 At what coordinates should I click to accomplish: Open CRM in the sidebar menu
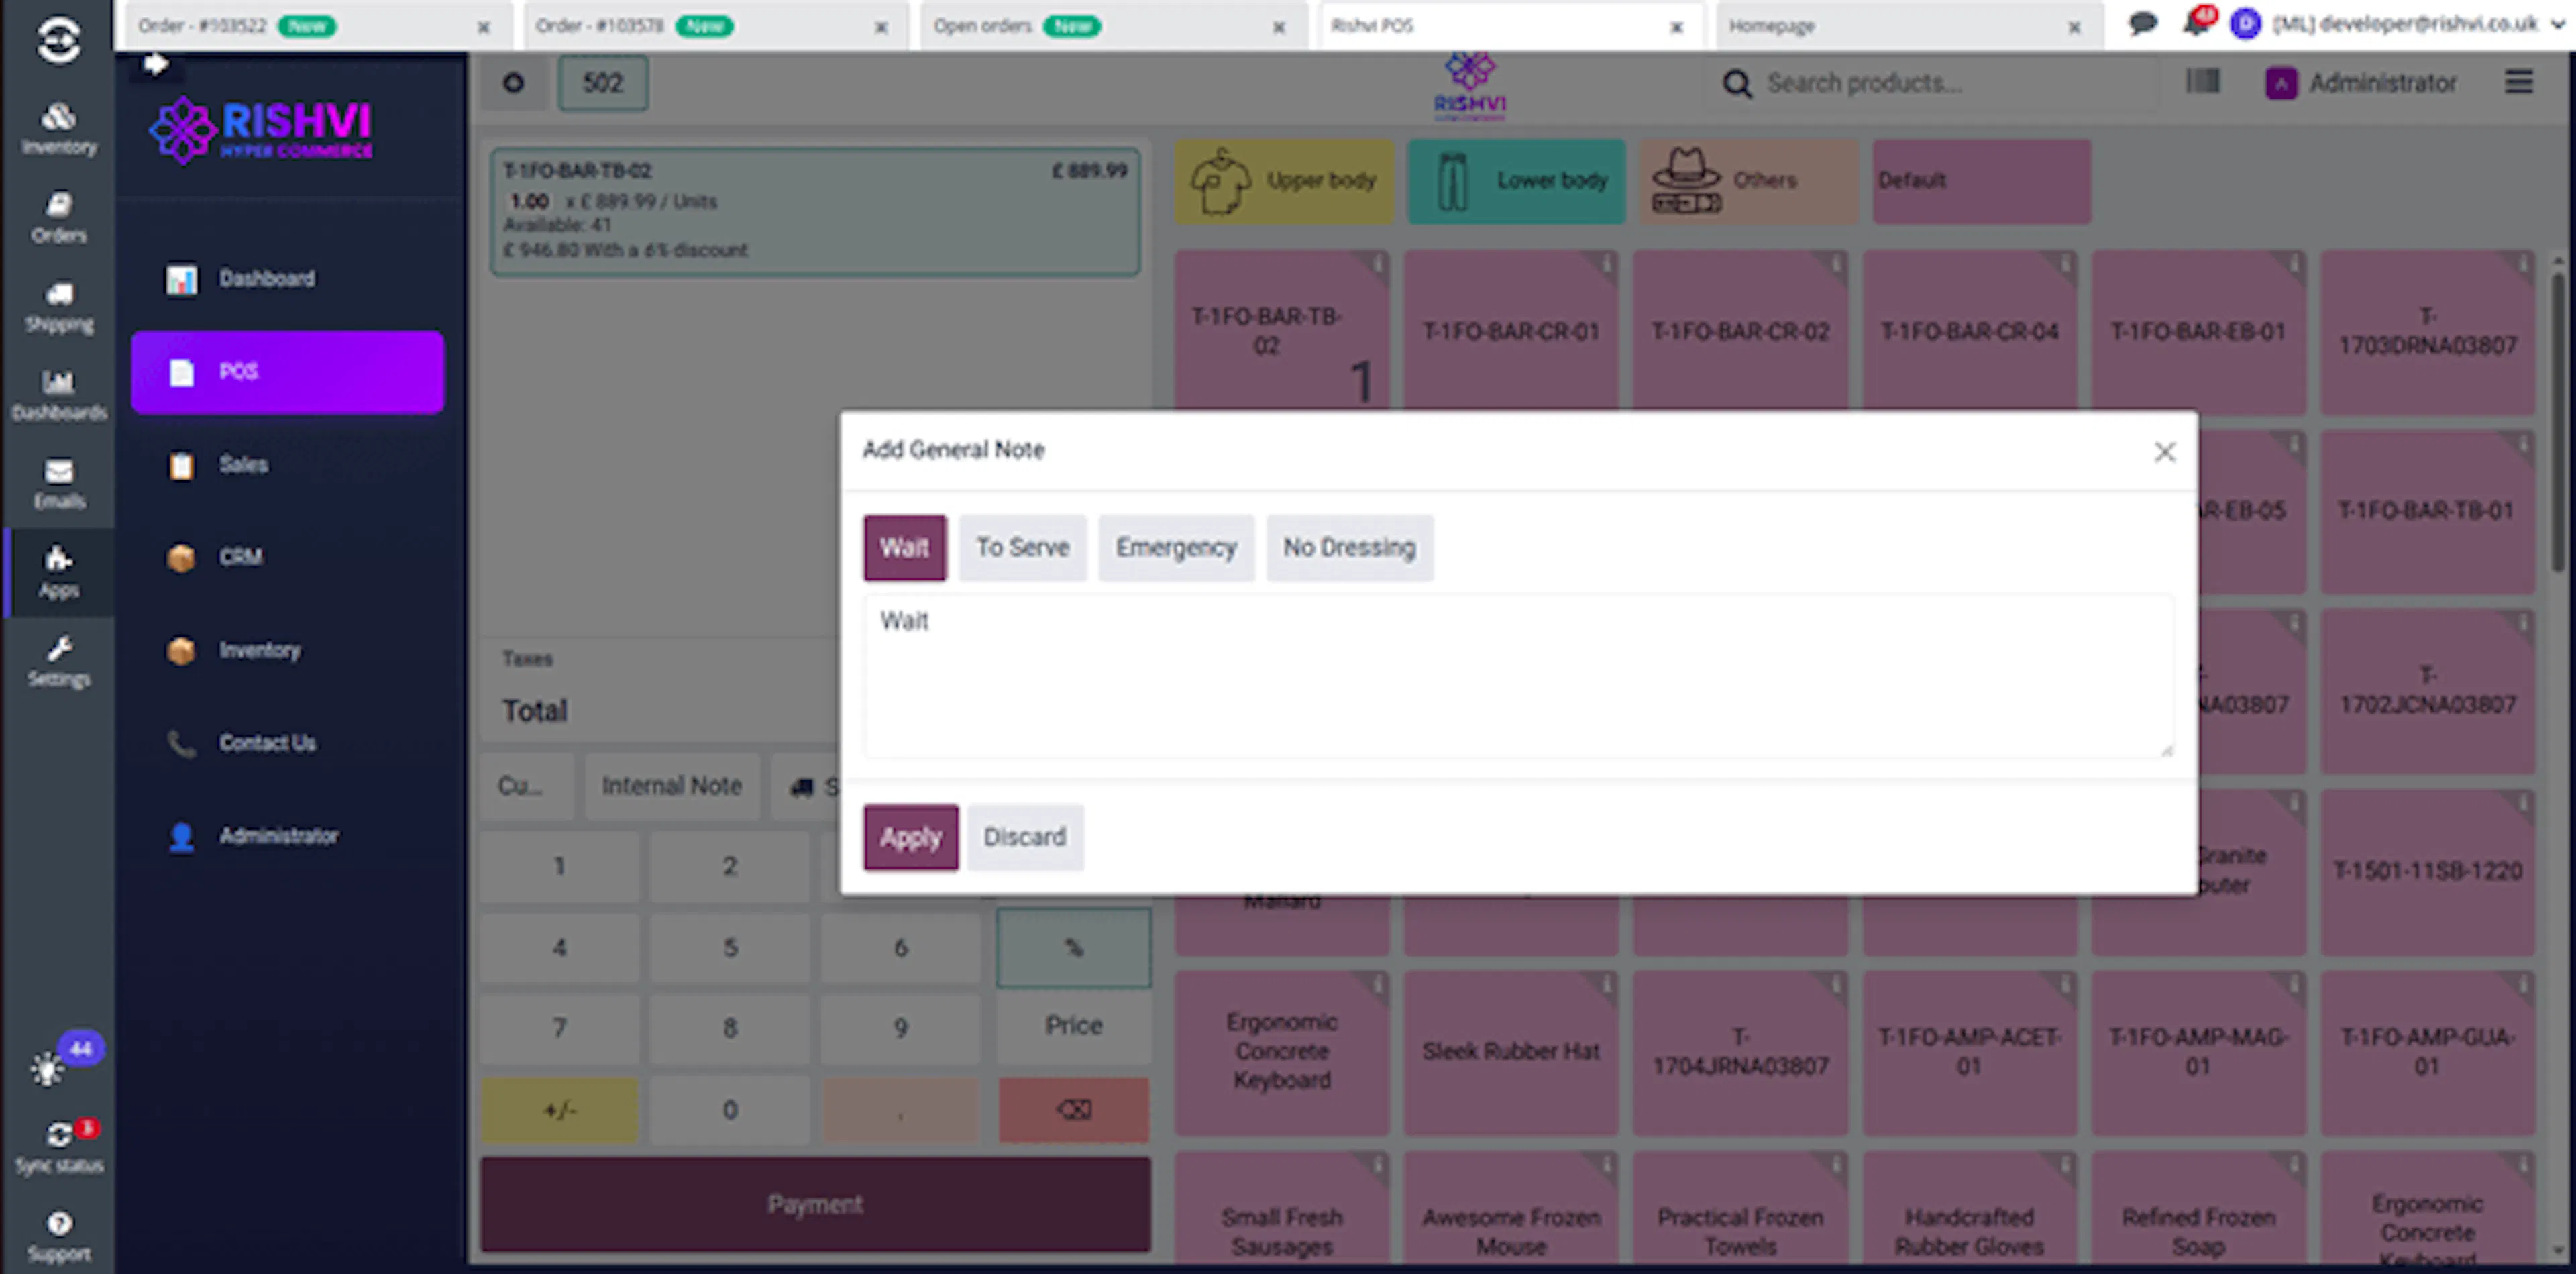[288, 557]
